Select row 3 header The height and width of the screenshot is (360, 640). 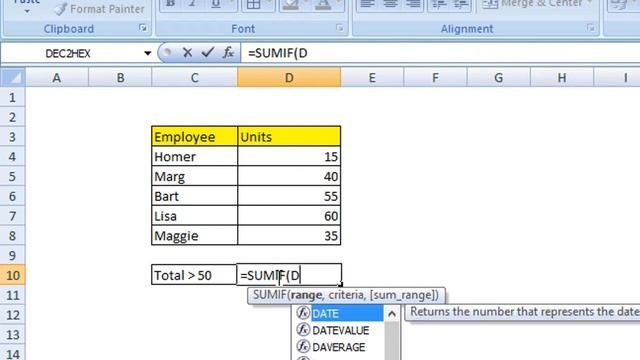(x=12, y=137)
